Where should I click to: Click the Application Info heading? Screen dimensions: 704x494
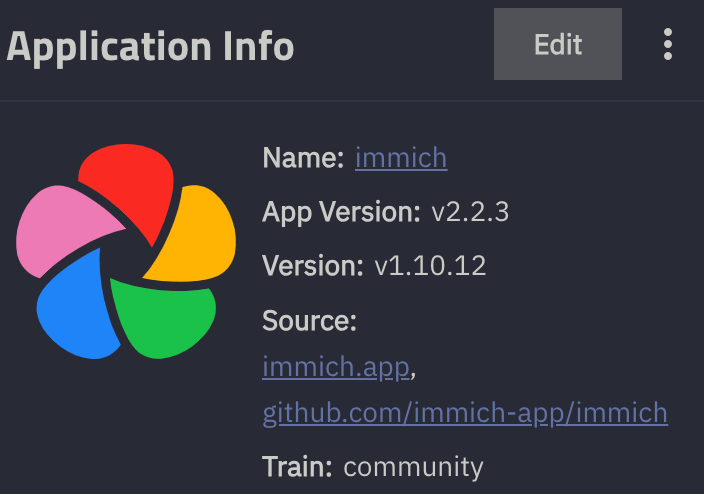[x=150, y=46]
